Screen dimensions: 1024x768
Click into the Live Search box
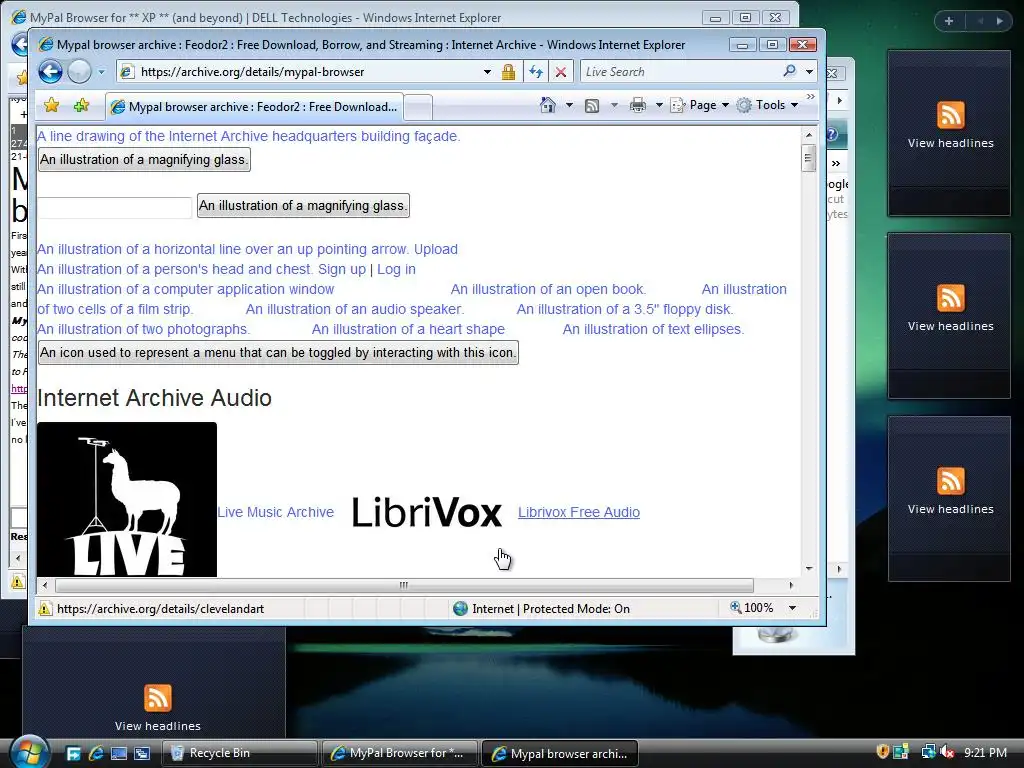[679, 72]
